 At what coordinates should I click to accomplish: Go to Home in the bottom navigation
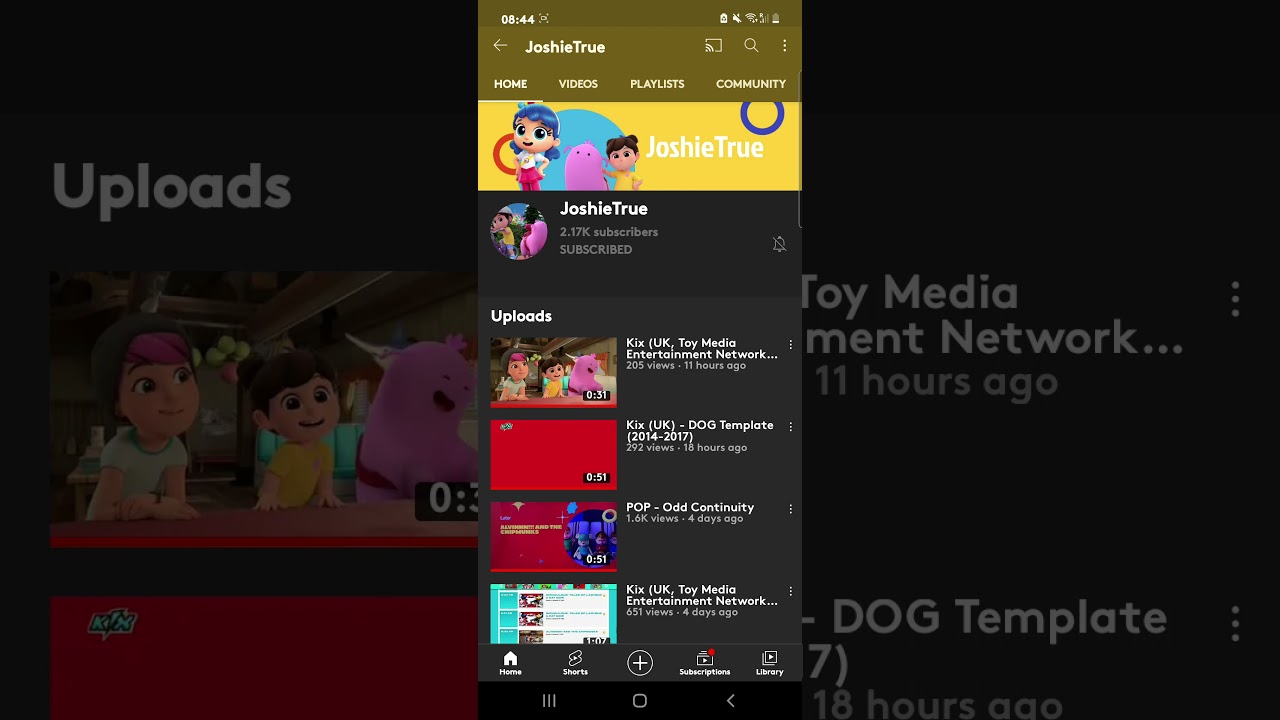pos(510,663)
